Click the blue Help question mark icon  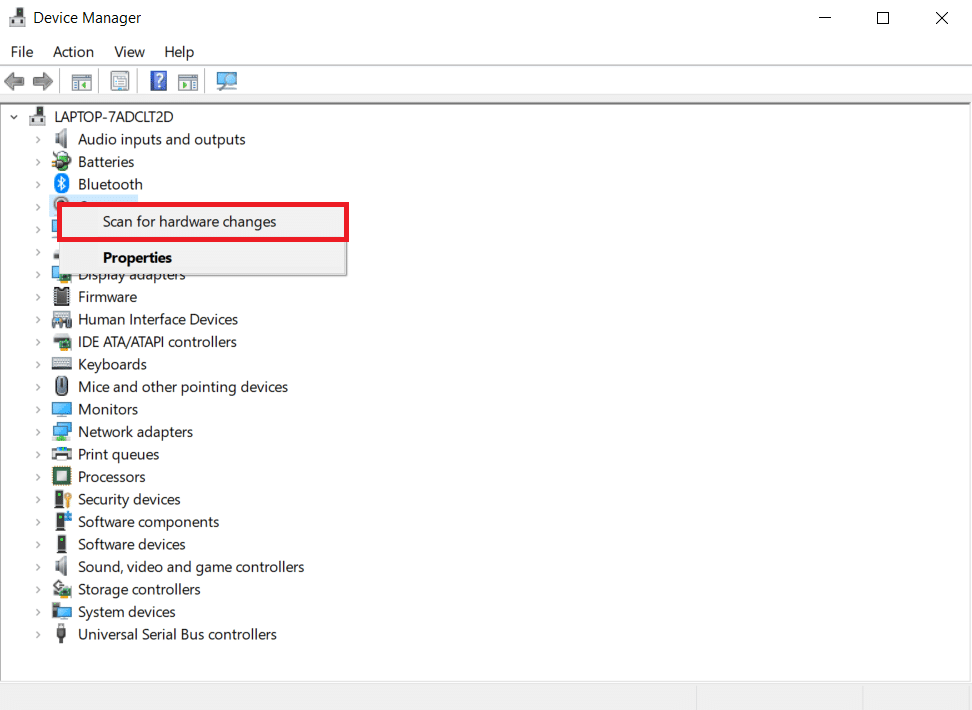pyautogui.click(x=159, y=81)
